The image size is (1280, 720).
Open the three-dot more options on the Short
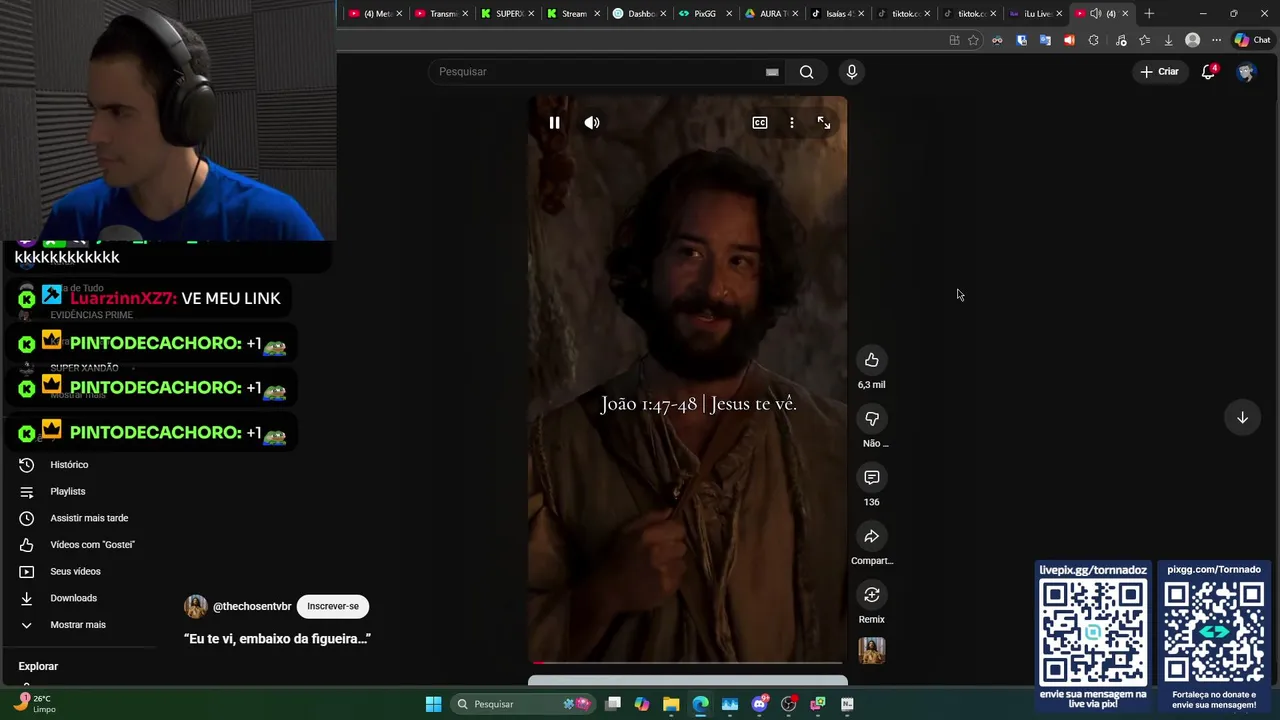click(792, 123)
